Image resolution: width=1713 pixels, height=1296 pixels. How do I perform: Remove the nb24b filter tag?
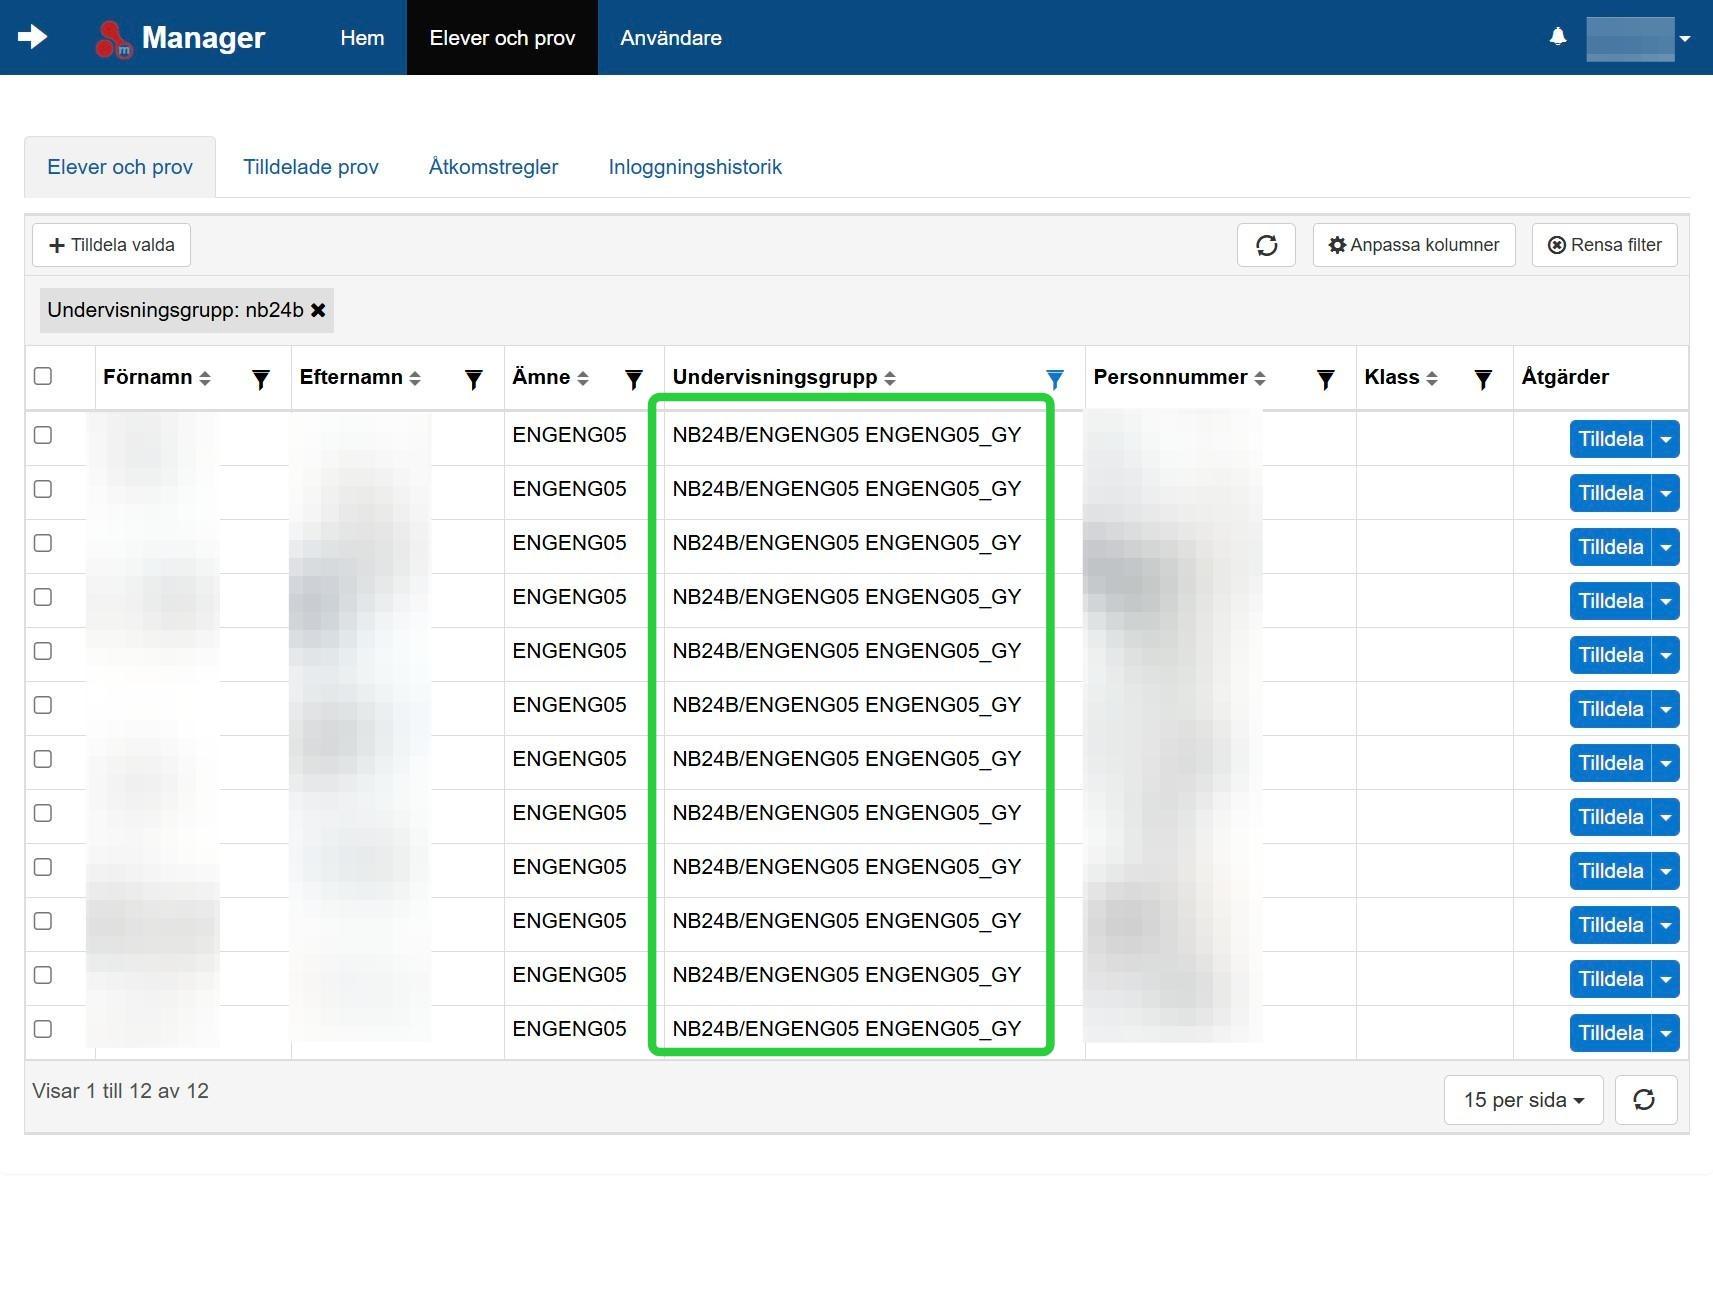coord(318,310)
